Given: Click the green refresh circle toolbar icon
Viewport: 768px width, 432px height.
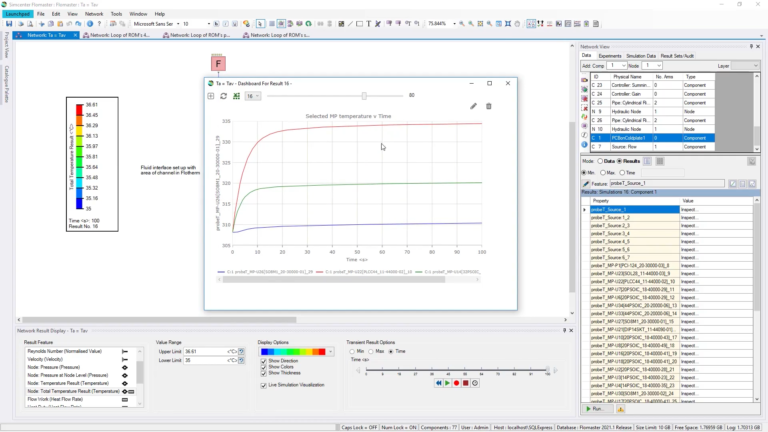Looking at the screenshot, I should (x=309, y=24).
